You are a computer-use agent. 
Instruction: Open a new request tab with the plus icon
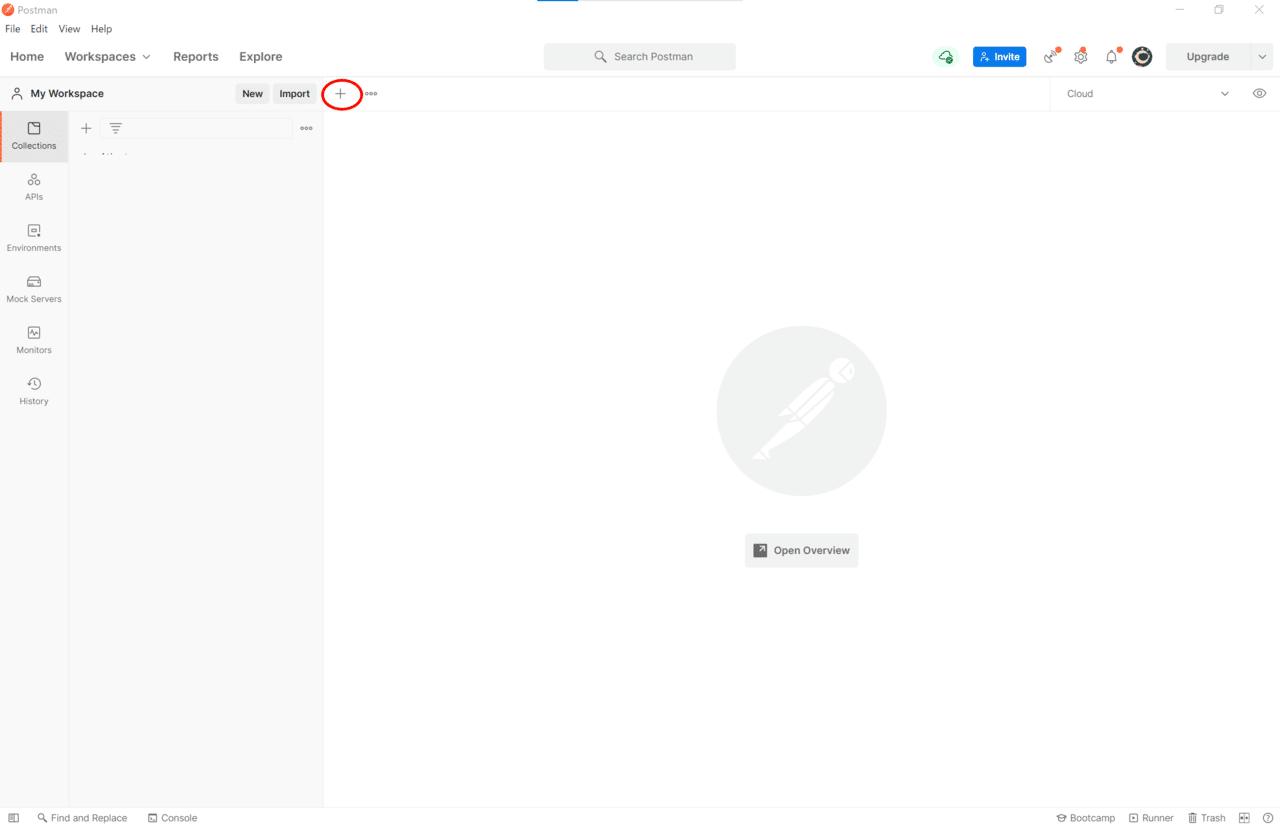(340, 94)
